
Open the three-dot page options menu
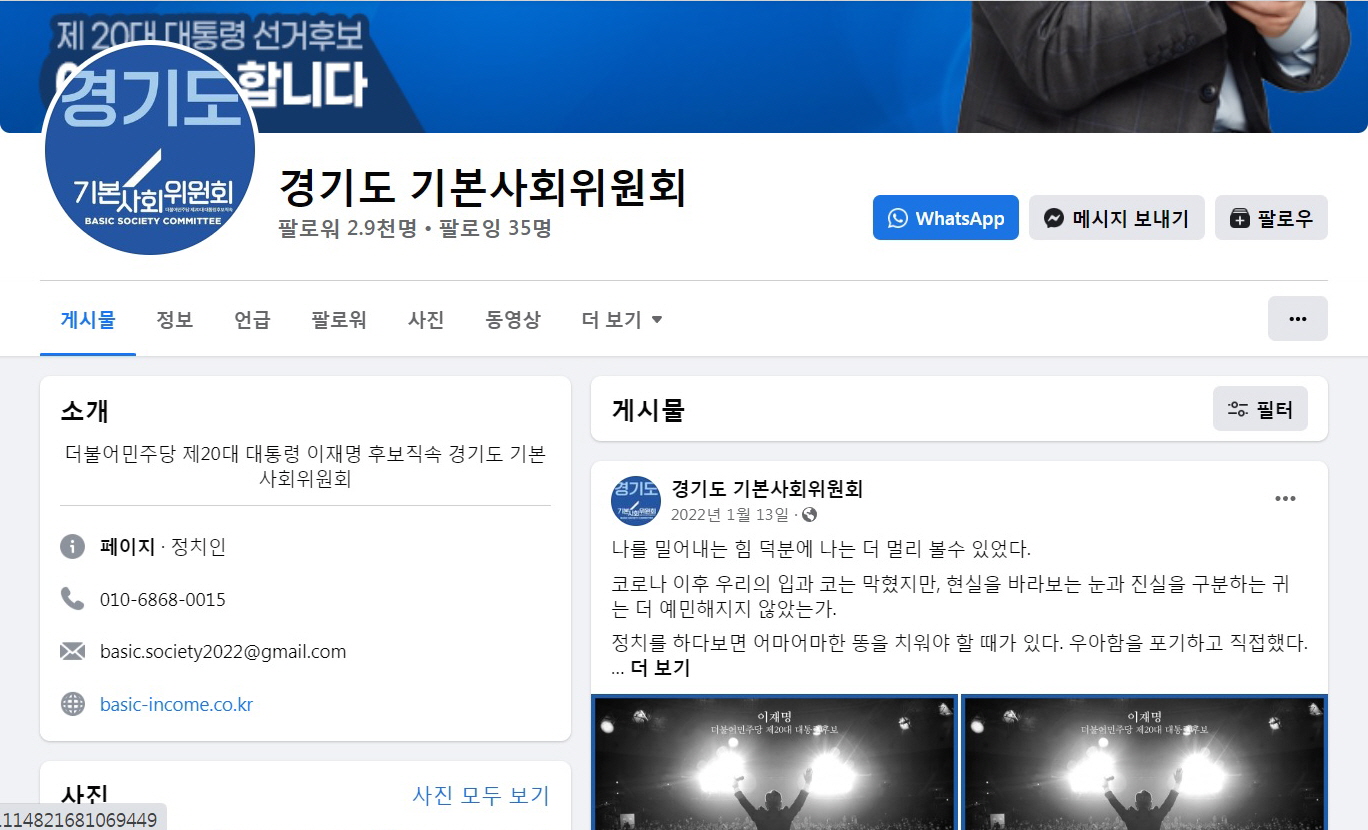click(1297, 319)
